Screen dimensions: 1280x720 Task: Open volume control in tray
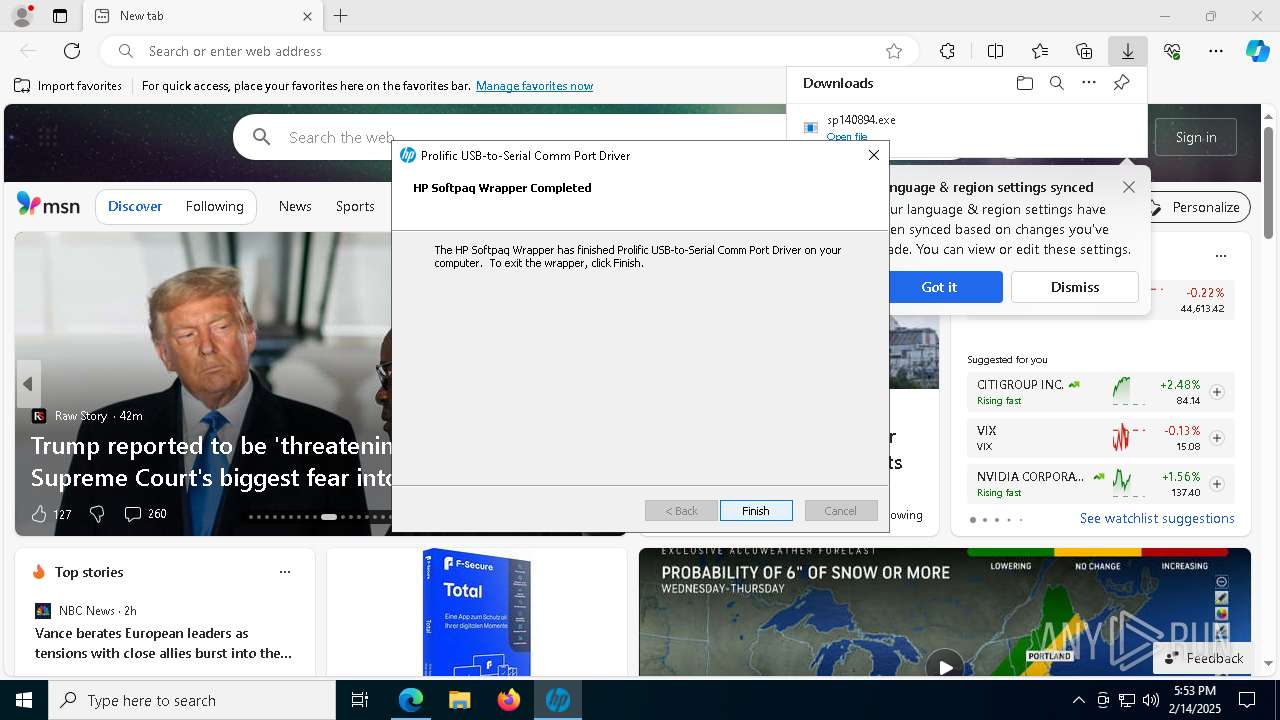[1150, 700]
